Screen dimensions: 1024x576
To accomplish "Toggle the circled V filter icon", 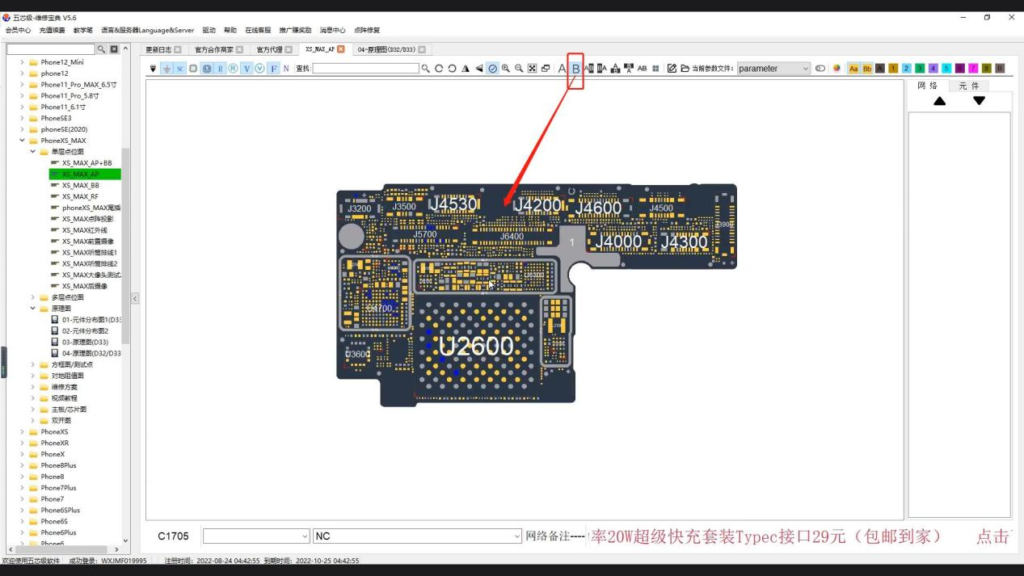I will tap(260, 69).
